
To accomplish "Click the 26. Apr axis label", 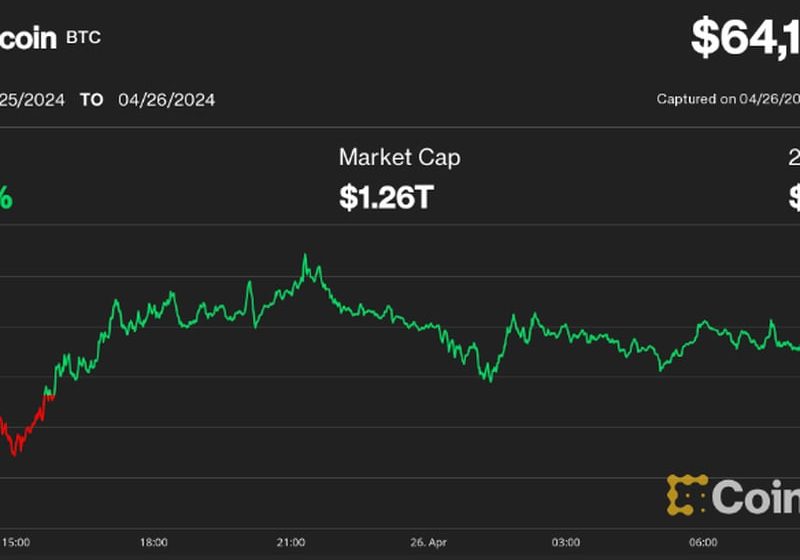I will 427,542.
